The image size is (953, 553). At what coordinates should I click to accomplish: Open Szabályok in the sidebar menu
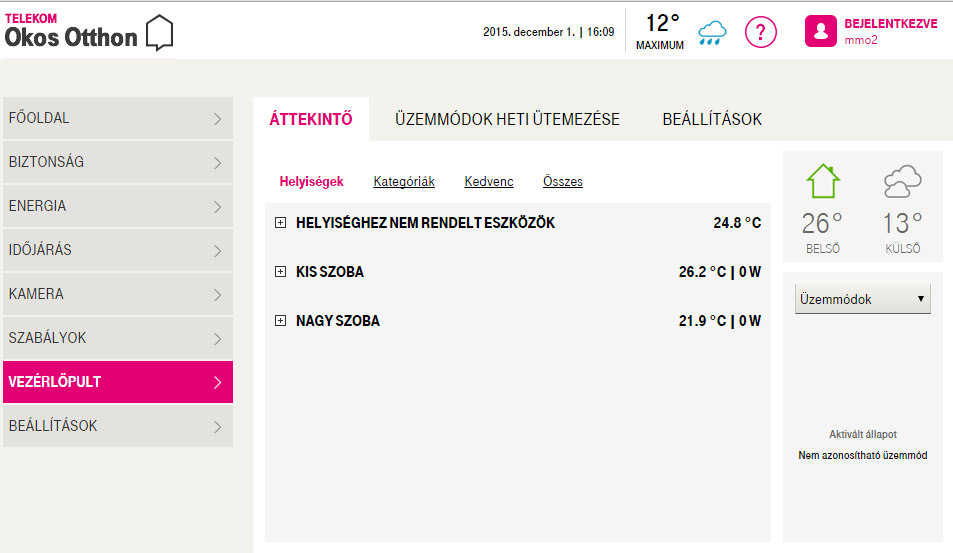click(117, 338)
